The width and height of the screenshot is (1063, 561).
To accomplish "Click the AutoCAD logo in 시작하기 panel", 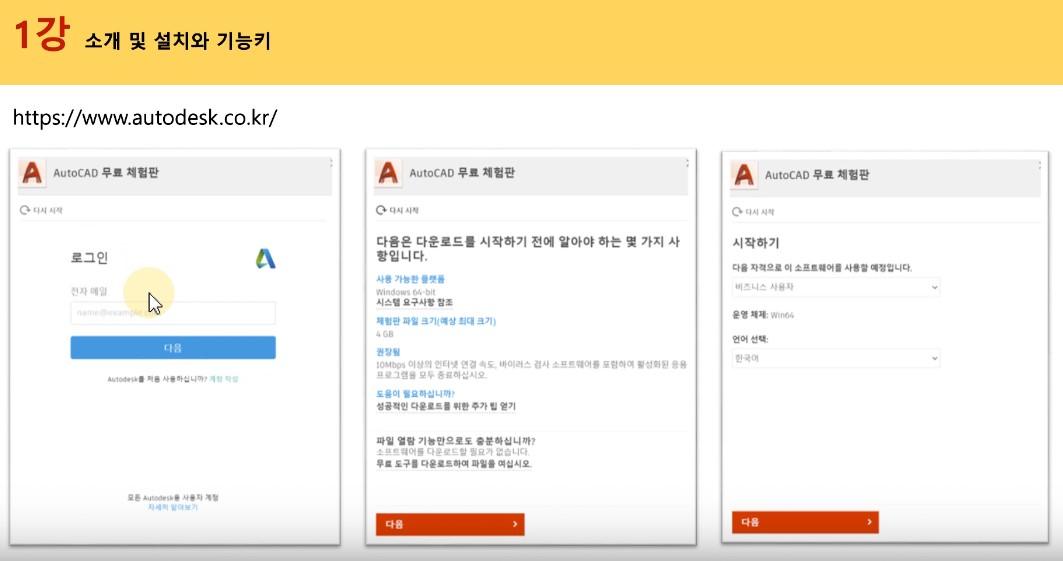I will [744, 175].
